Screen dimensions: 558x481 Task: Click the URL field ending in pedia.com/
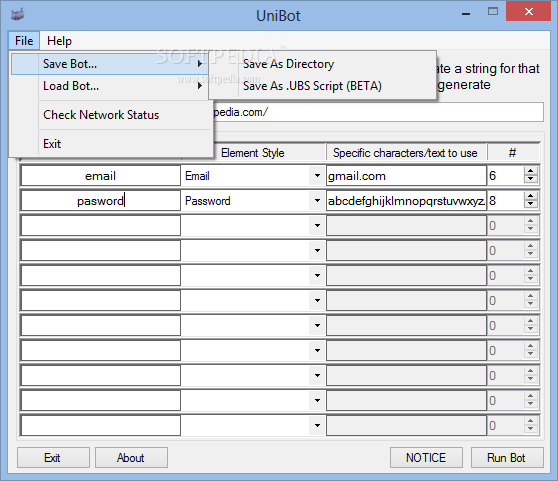tap(378, 112)
